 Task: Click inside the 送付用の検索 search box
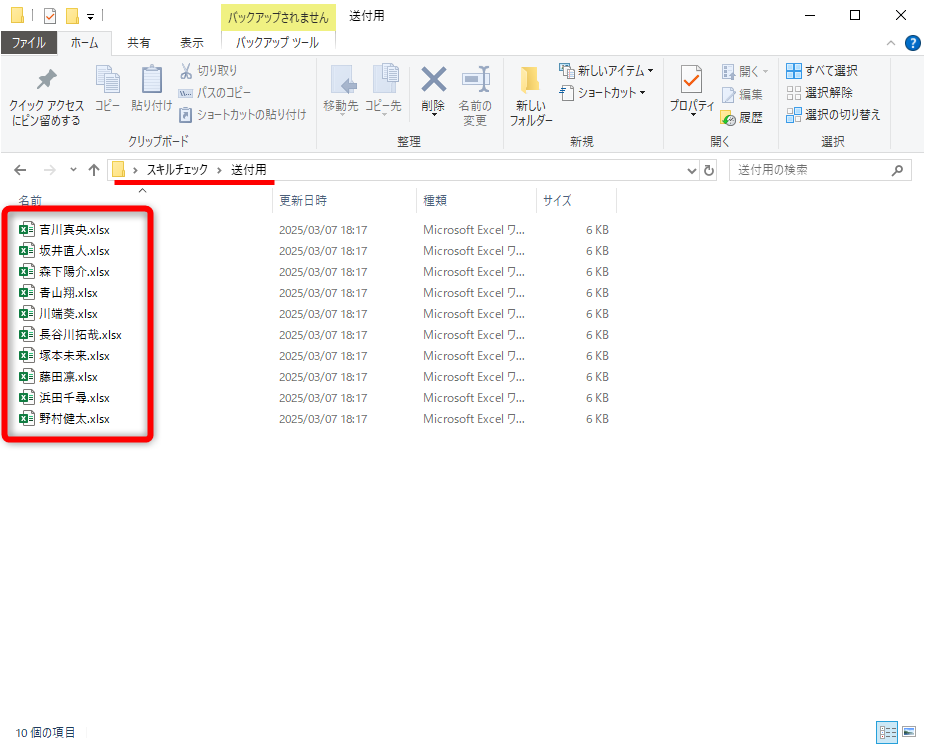tap(810, 169)
